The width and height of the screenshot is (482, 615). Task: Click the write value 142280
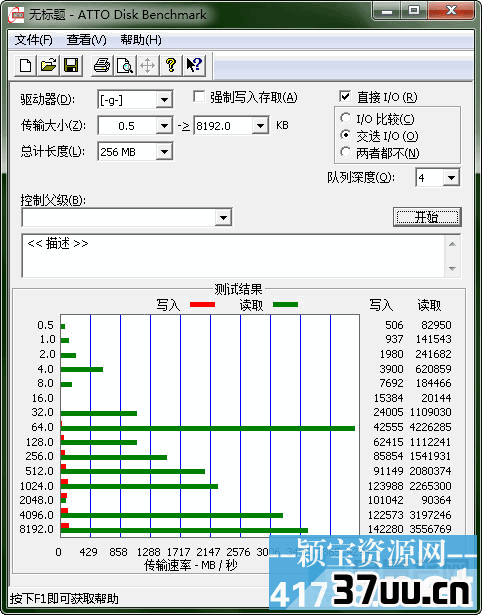(386, 529)
